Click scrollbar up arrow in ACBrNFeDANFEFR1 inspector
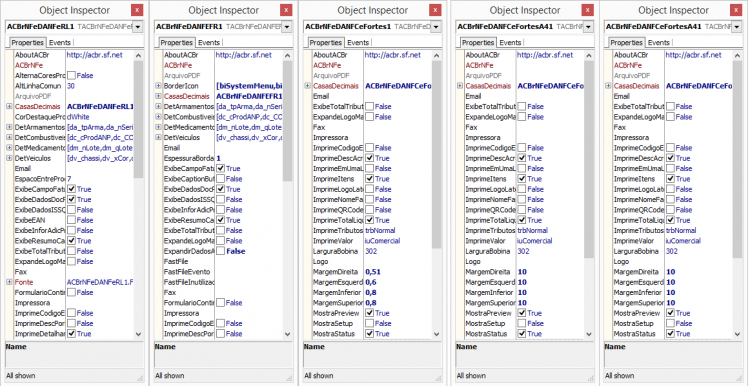The height and width of the screenshot is (386, 750). click(287, 55)
